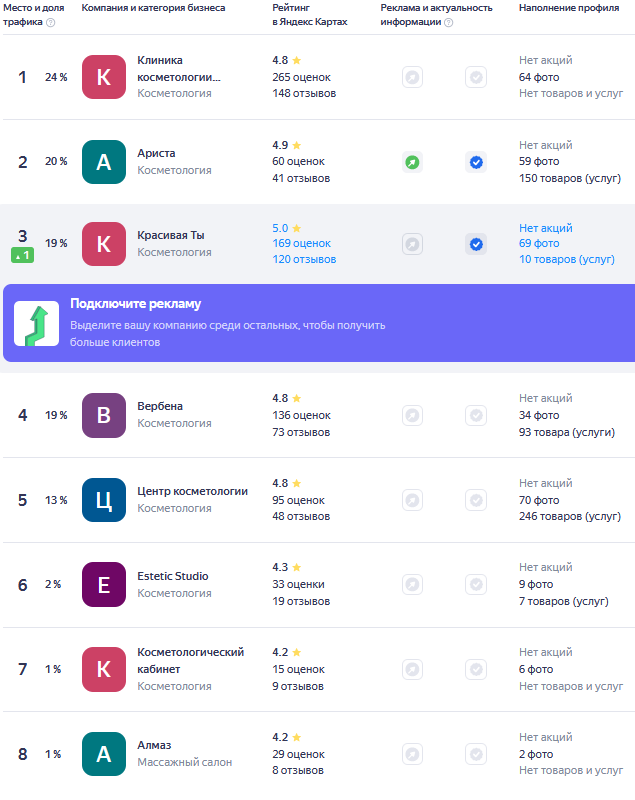
Task: Click the '93 товара (услуги)' text
Action: (x=567, y=432)
